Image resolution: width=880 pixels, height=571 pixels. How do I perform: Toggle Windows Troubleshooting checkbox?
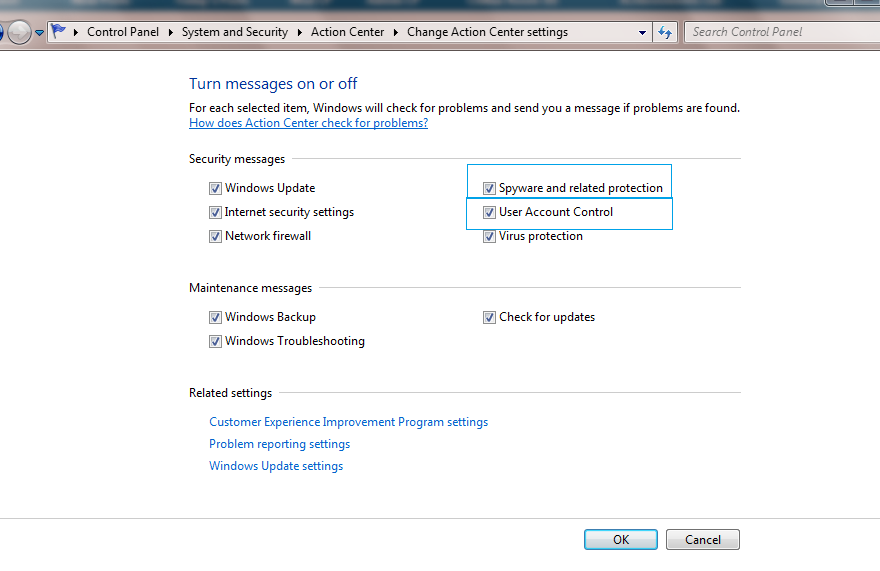(216, 341)
